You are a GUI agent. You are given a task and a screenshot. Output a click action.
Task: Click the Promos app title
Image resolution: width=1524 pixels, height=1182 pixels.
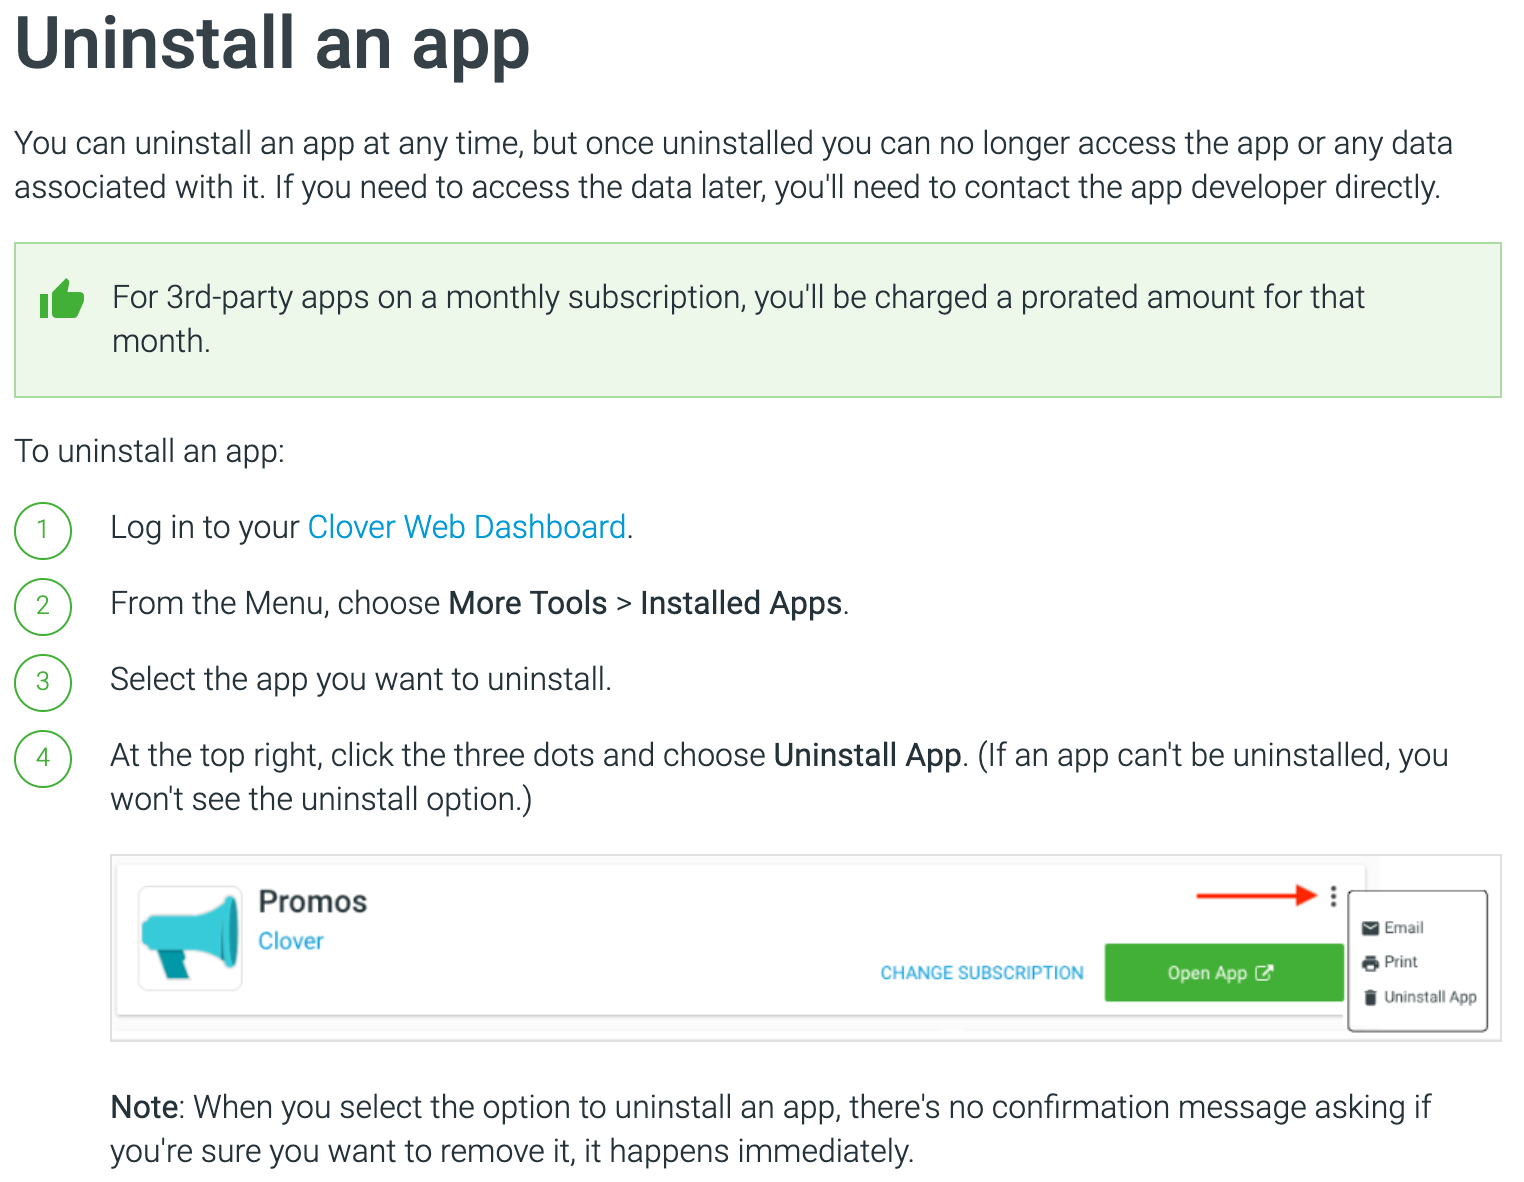click(313, 902)
